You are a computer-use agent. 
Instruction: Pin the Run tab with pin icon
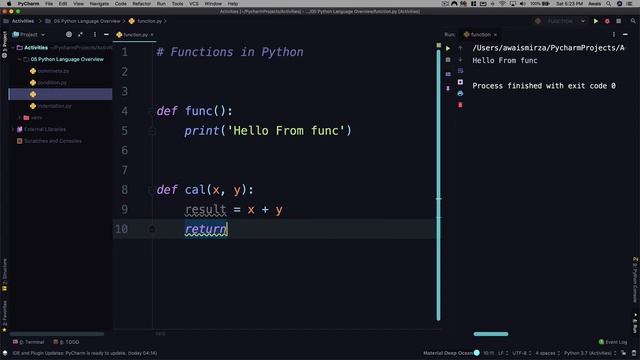click(448, 88)
